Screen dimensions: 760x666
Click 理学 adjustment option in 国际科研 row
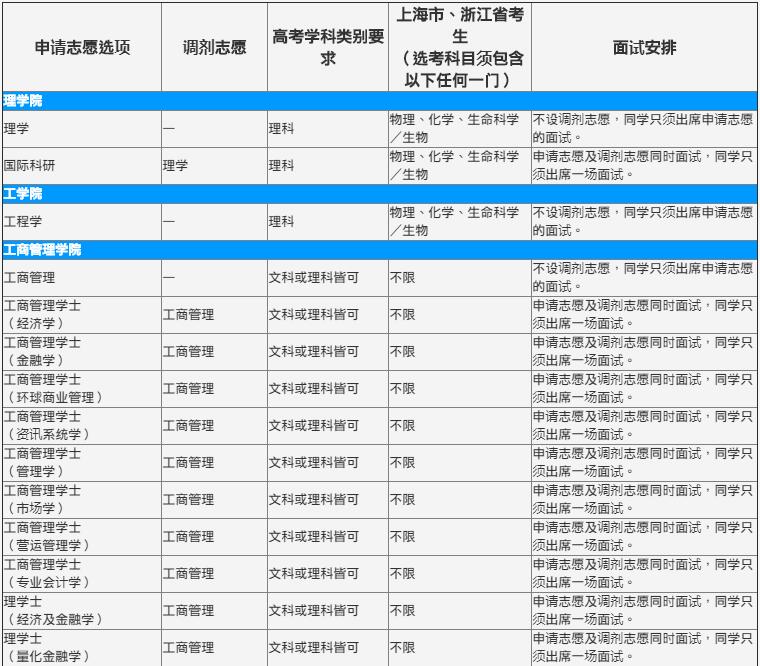pos(176,165)
